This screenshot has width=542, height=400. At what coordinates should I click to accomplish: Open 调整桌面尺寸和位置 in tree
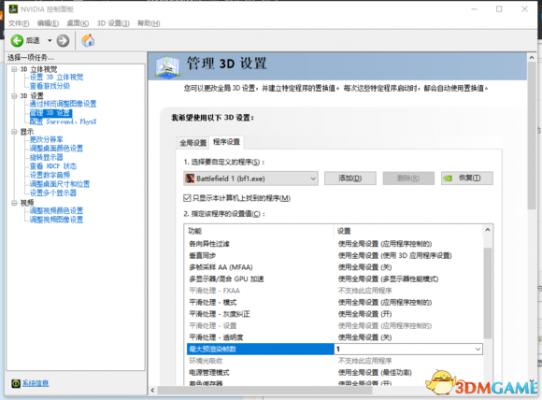coord(60,184)
